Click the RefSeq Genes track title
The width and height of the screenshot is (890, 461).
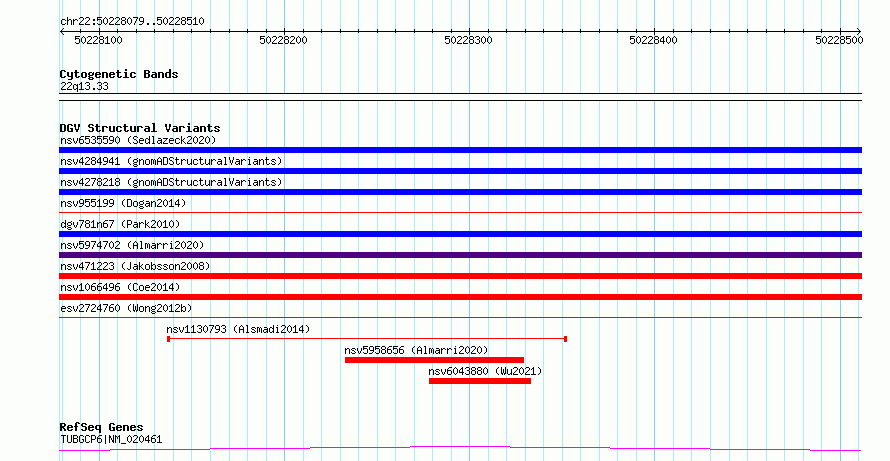[101, 428]
